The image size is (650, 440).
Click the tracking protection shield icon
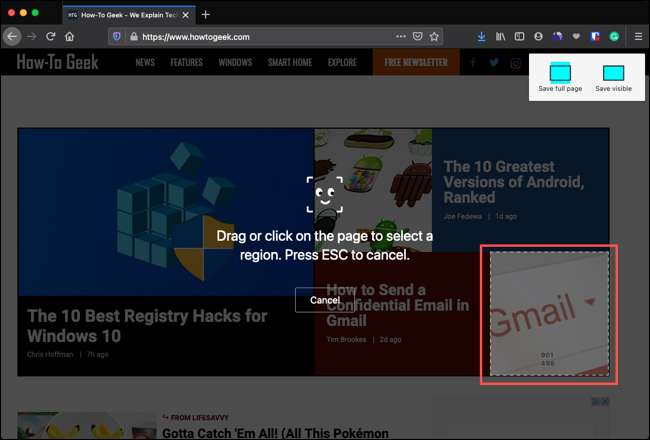pyautogui.click(x=118, y=37)
